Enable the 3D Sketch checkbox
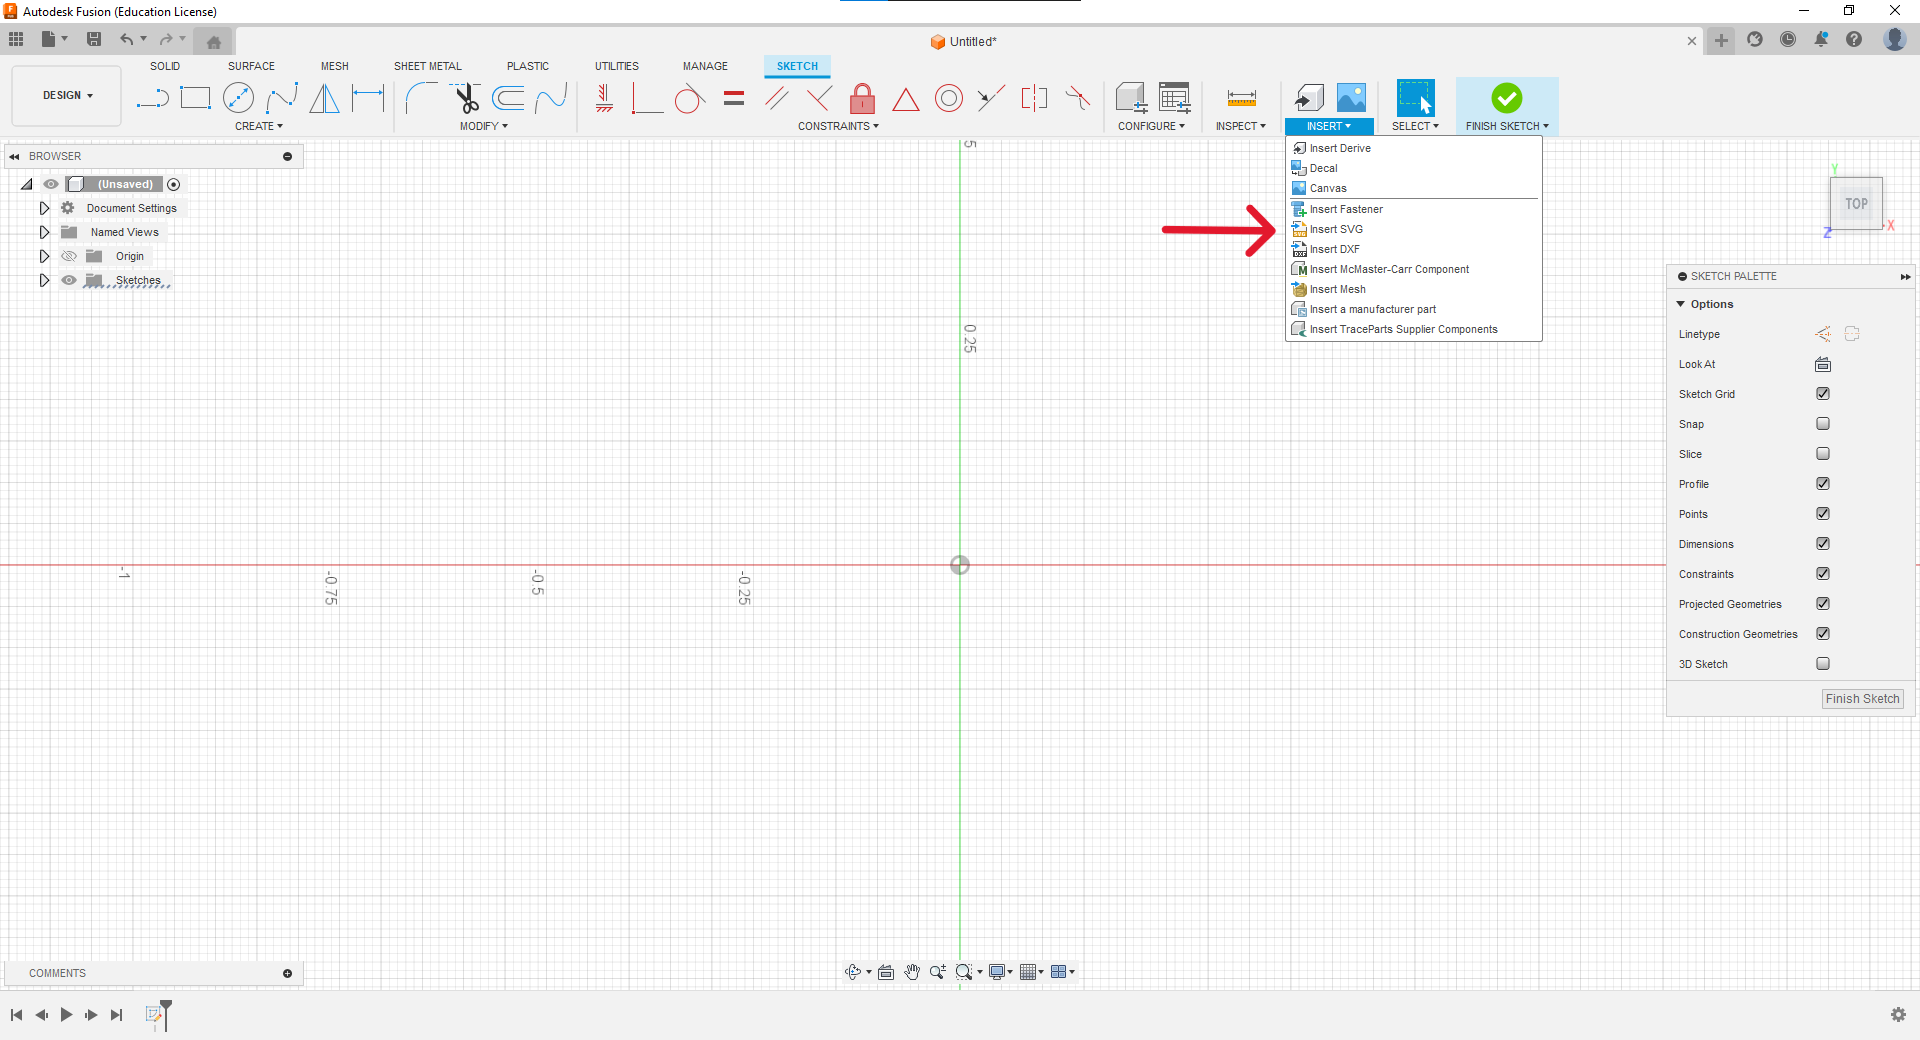The image size is (1920, 1040). pyautogui.click(x=1823, y=664)
